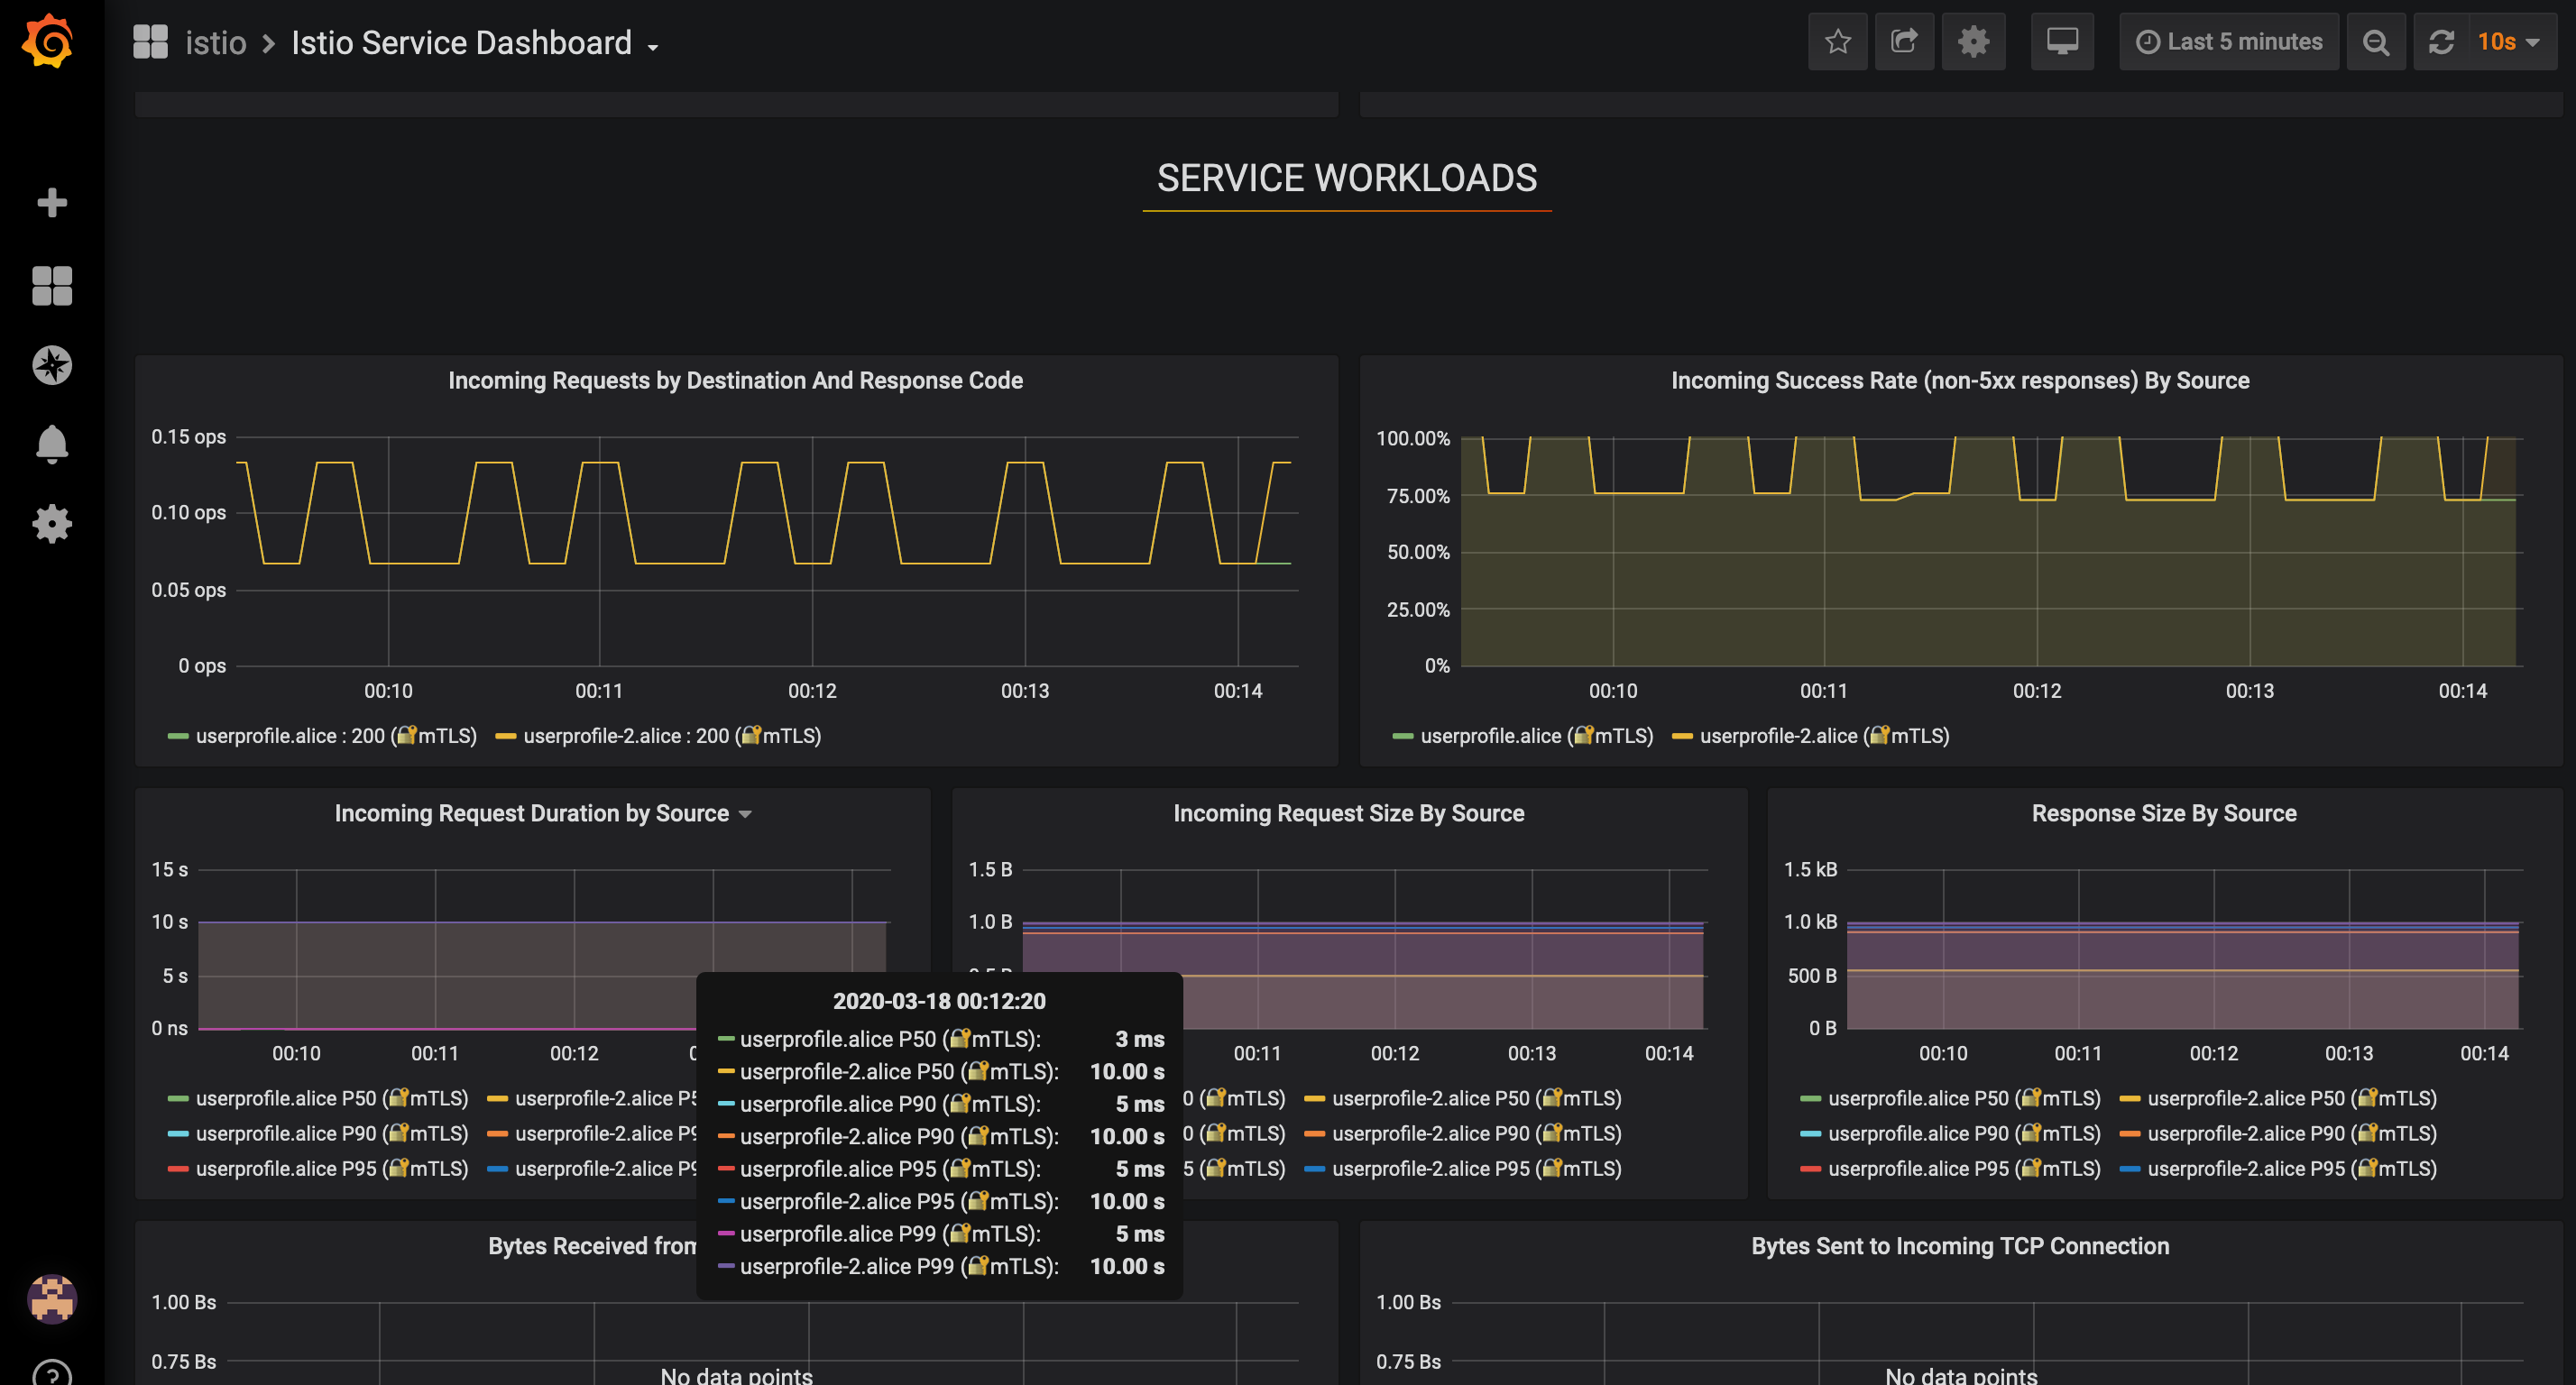Screen dimensions: 2576x1385
Task: Open the Dashboards icon in sidebar
Action: click(52, 286)
